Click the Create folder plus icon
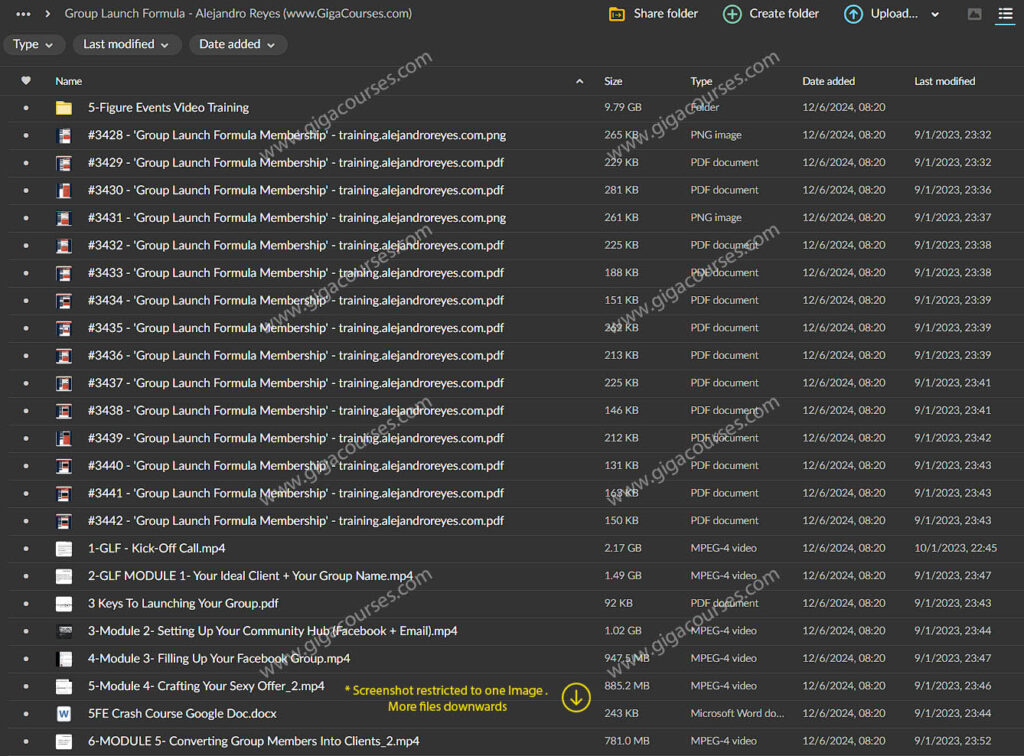 click(732, 14)
